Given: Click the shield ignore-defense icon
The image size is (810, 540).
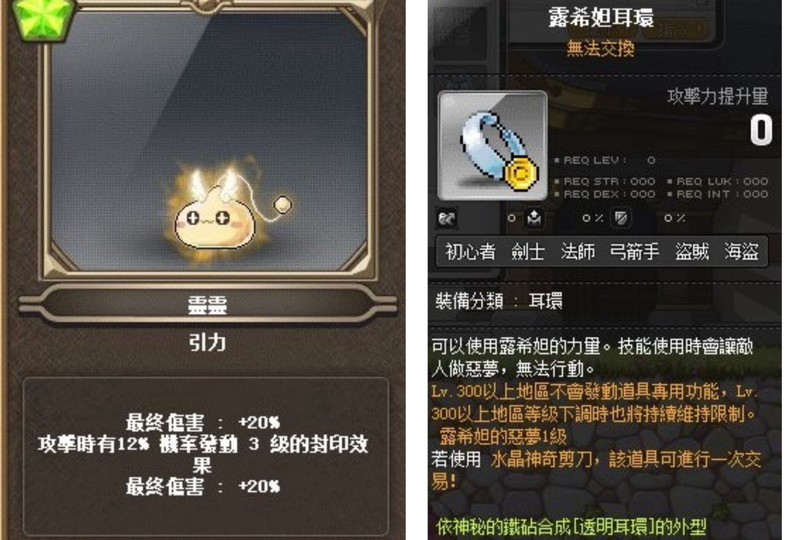Looking at the screenshot, I should 621,219.
